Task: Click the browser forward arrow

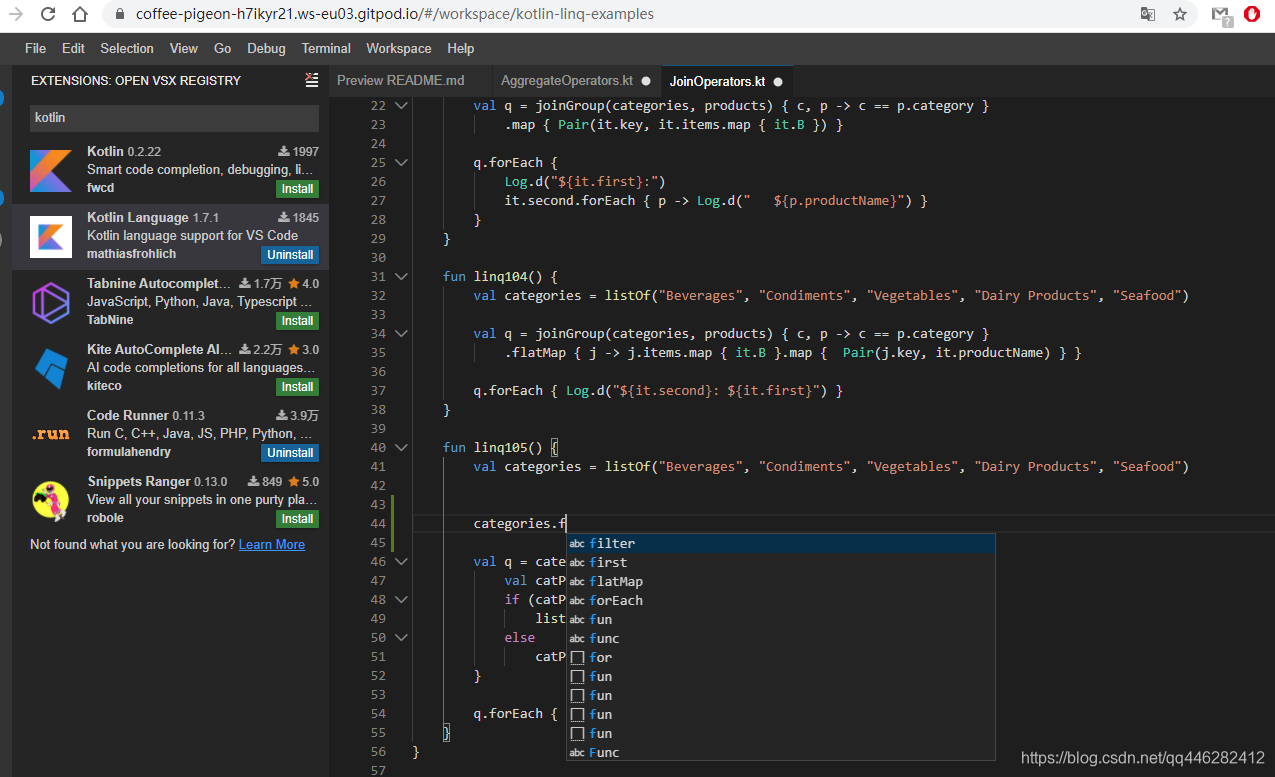Action: pyautogui.click(x=15, y=14)
